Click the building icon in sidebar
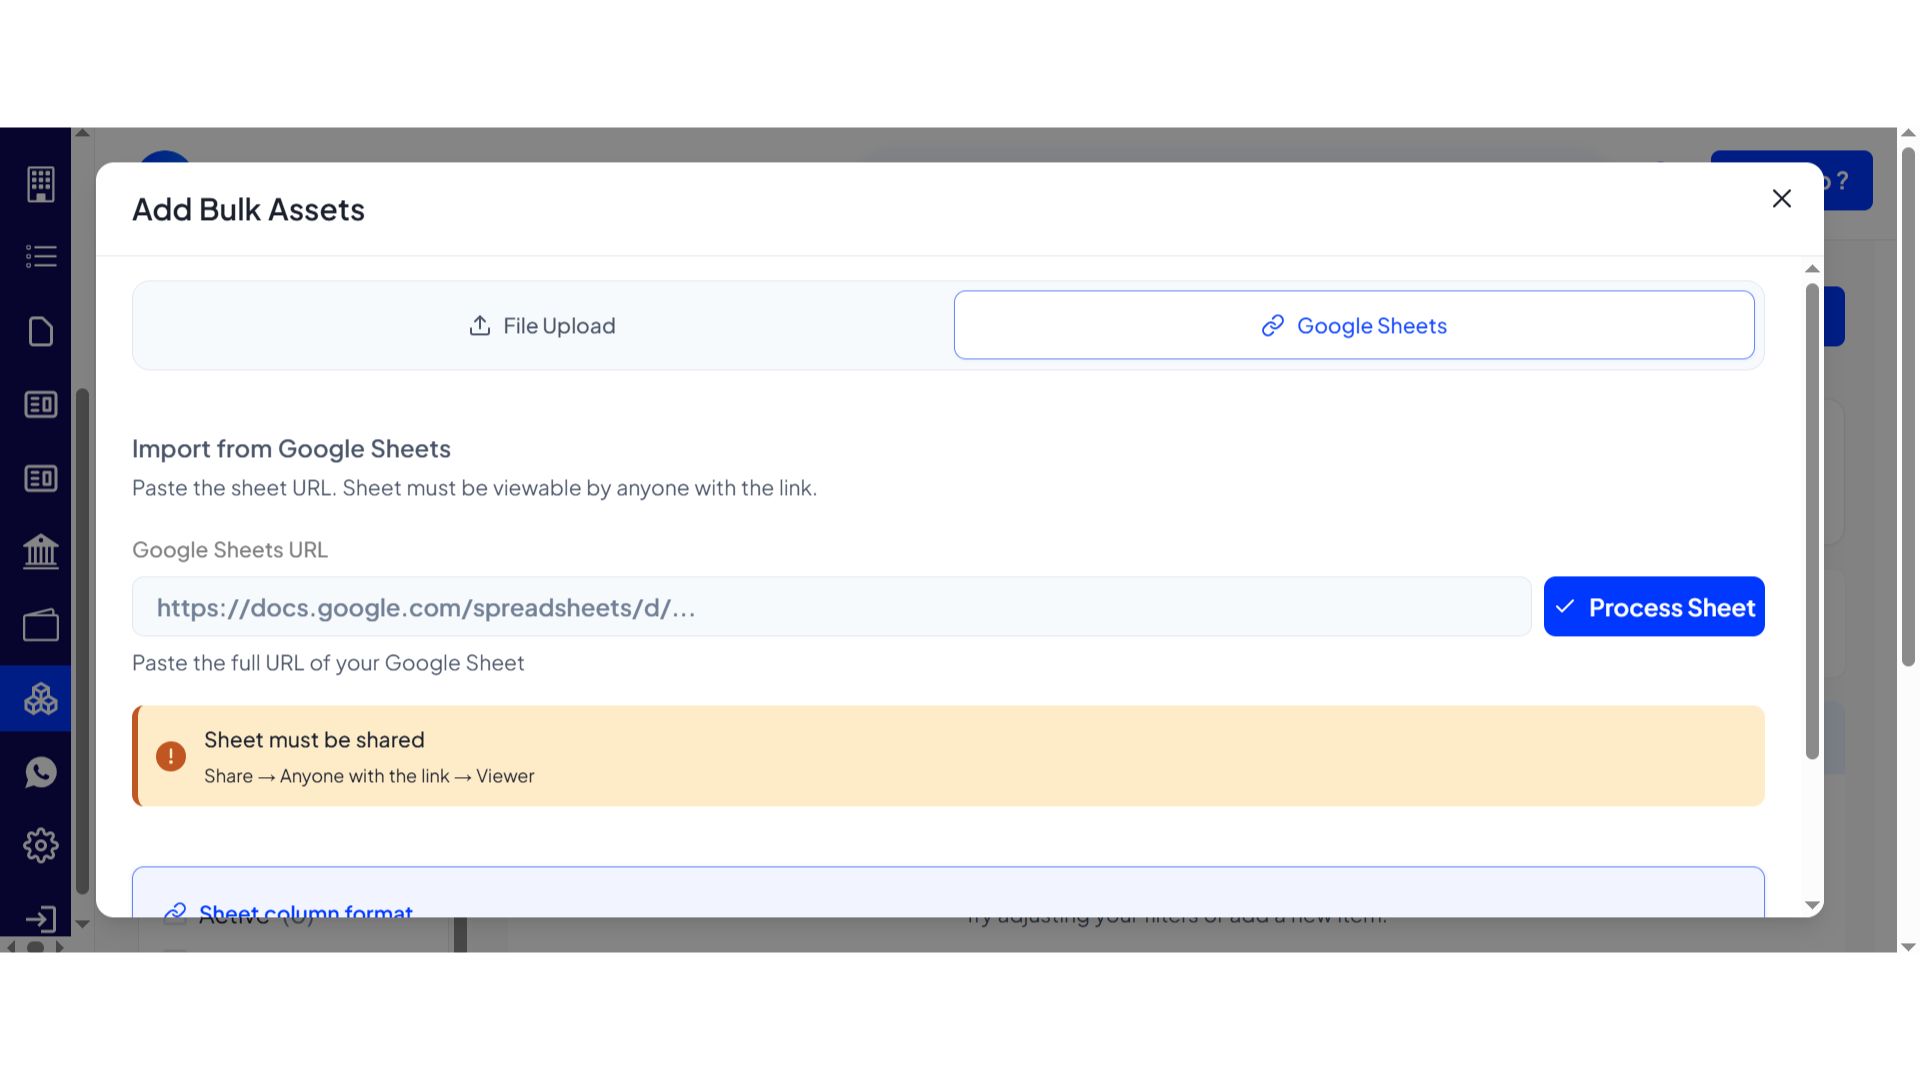Viewport: 1920px width, 1080px height. 40,184
